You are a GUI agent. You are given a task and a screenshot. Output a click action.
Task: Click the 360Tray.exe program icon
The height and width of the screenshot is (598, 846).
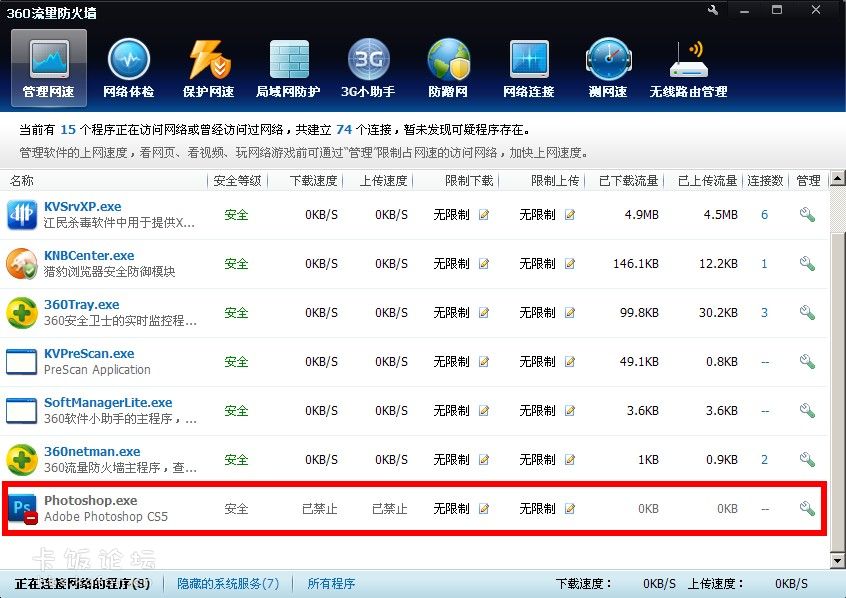(22, 313)
